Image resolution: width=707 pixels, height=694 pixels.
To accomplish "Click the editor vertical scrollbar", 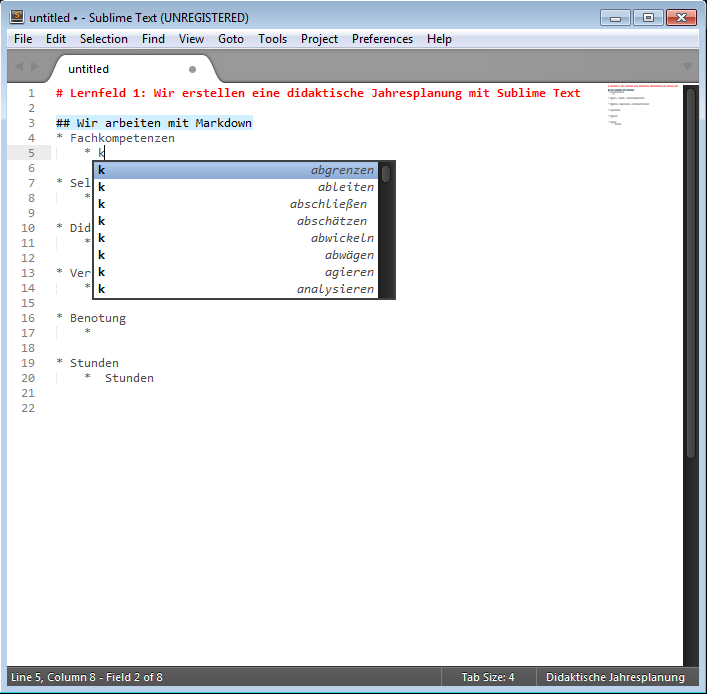I will (x=691, y=273).
